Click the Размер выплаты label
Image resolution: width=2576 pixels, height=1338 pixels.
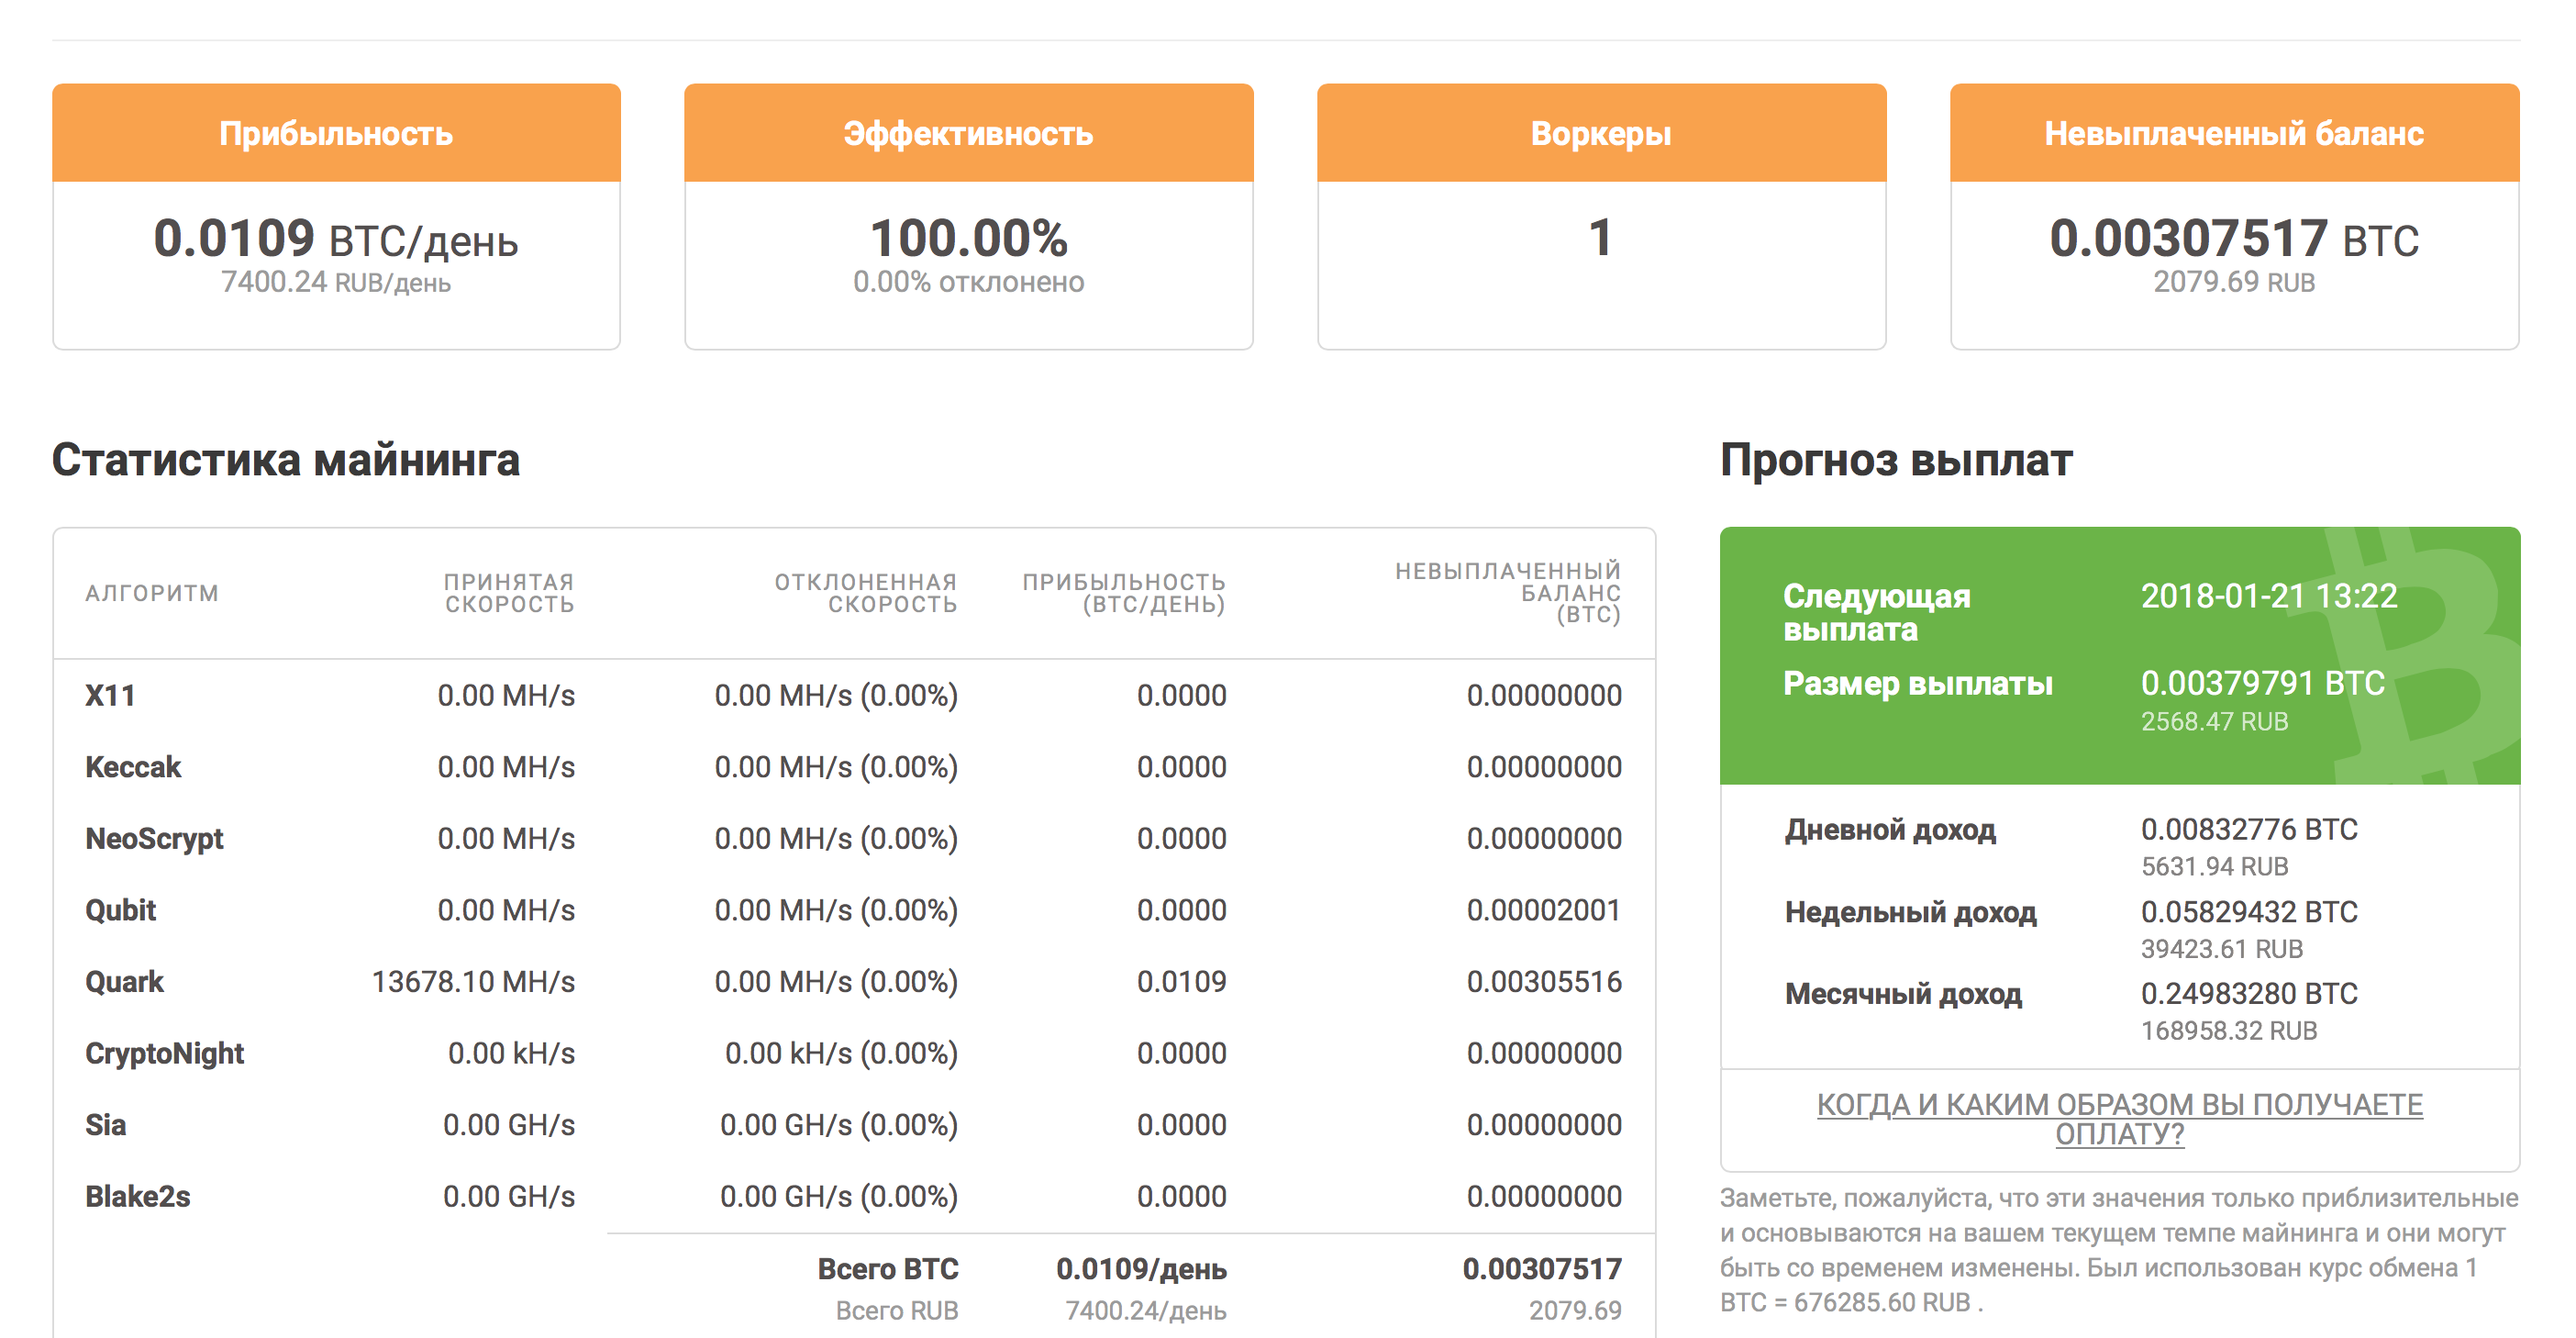point(1918,684)
